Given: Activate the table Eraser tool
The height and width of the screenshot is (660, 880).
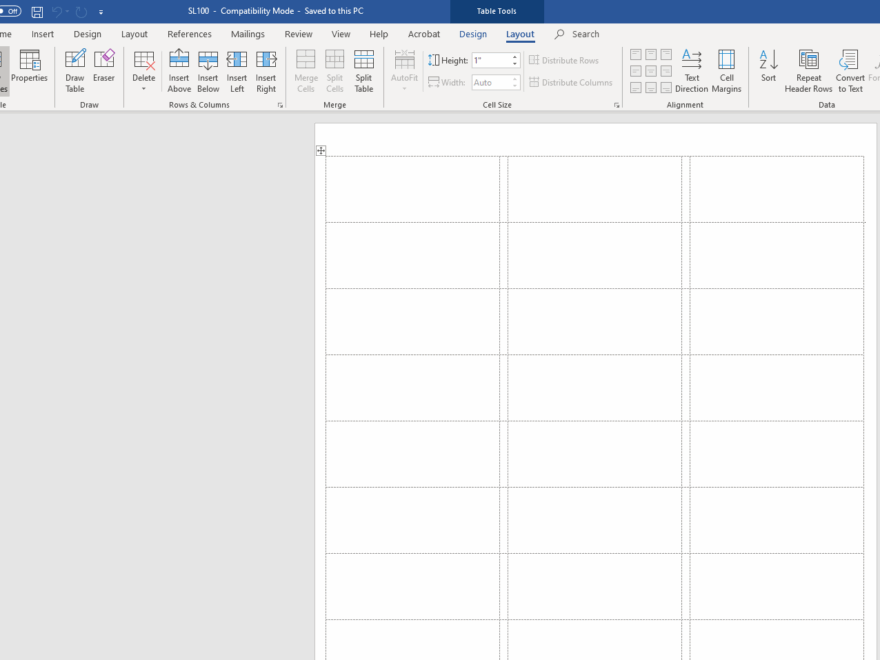Looking at the screenshot, I should click(x=103, y=70).
